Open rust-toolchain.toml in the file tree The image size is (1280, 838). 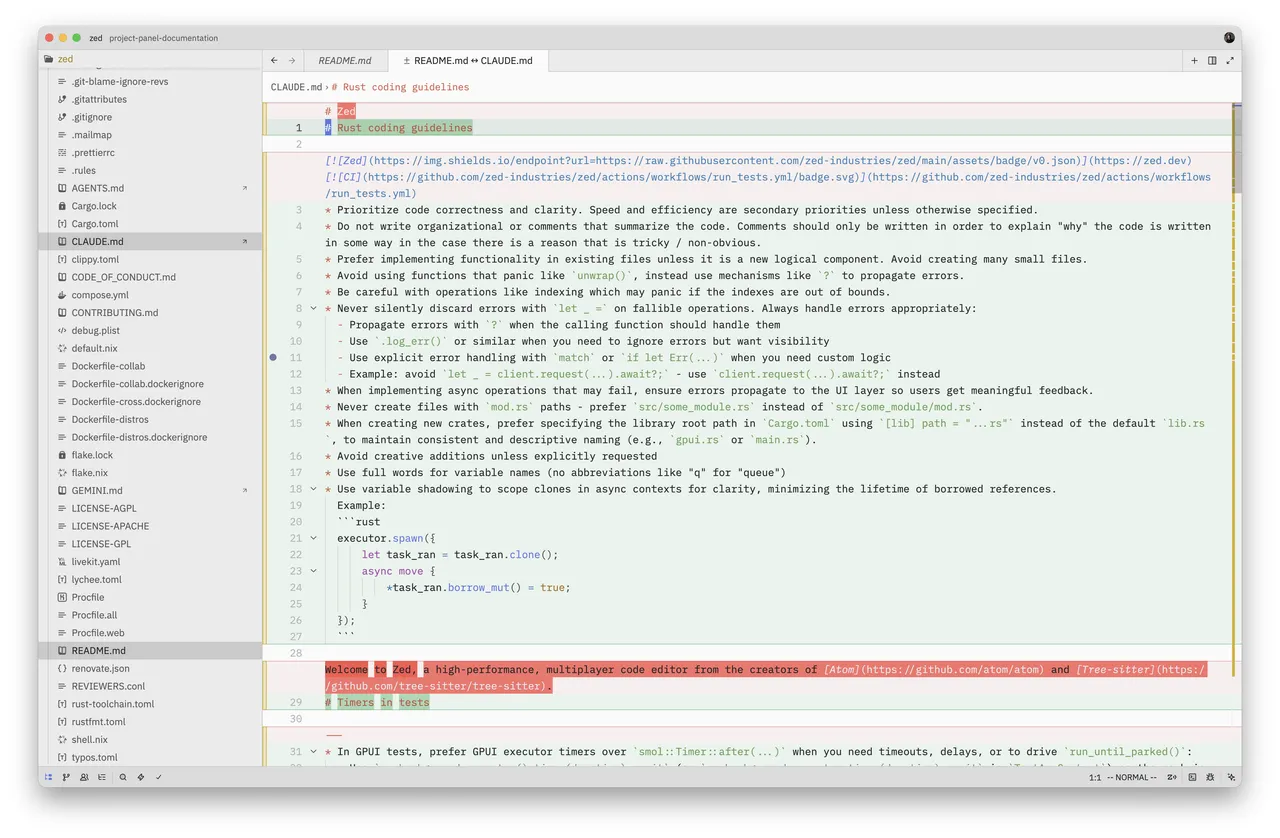coord(150,704)
